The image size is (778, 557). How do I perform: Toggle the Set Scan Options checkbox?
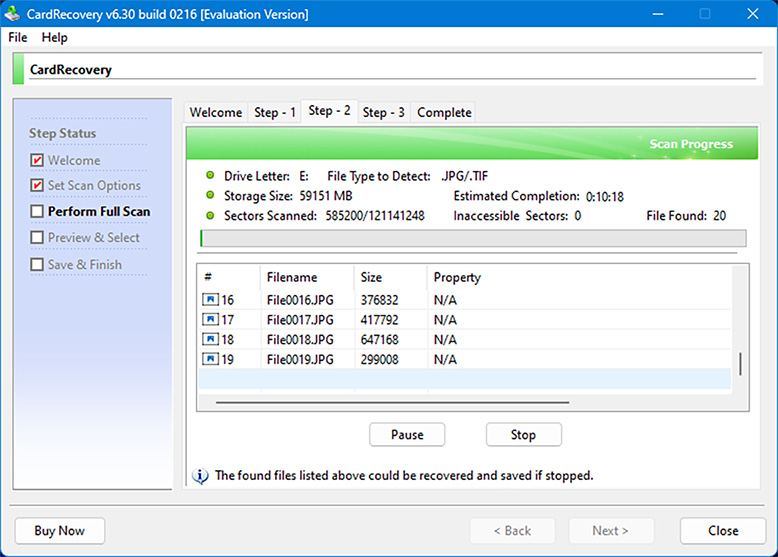[37, 185]
